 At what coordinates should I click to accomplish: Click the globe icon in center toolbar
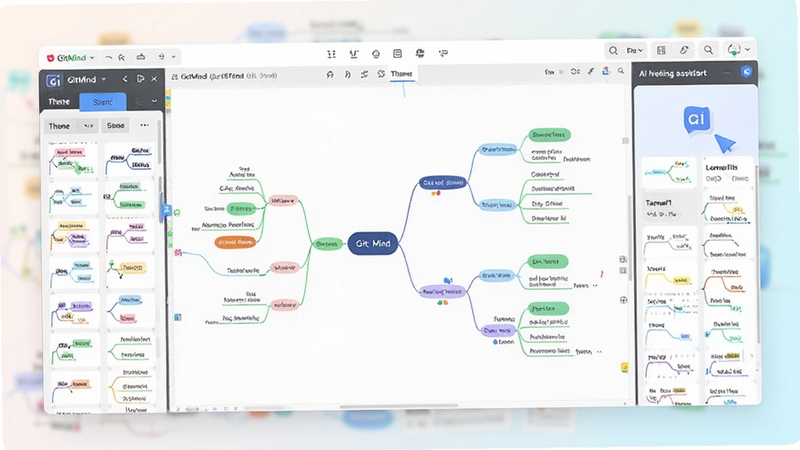click(x=420, y=53)
